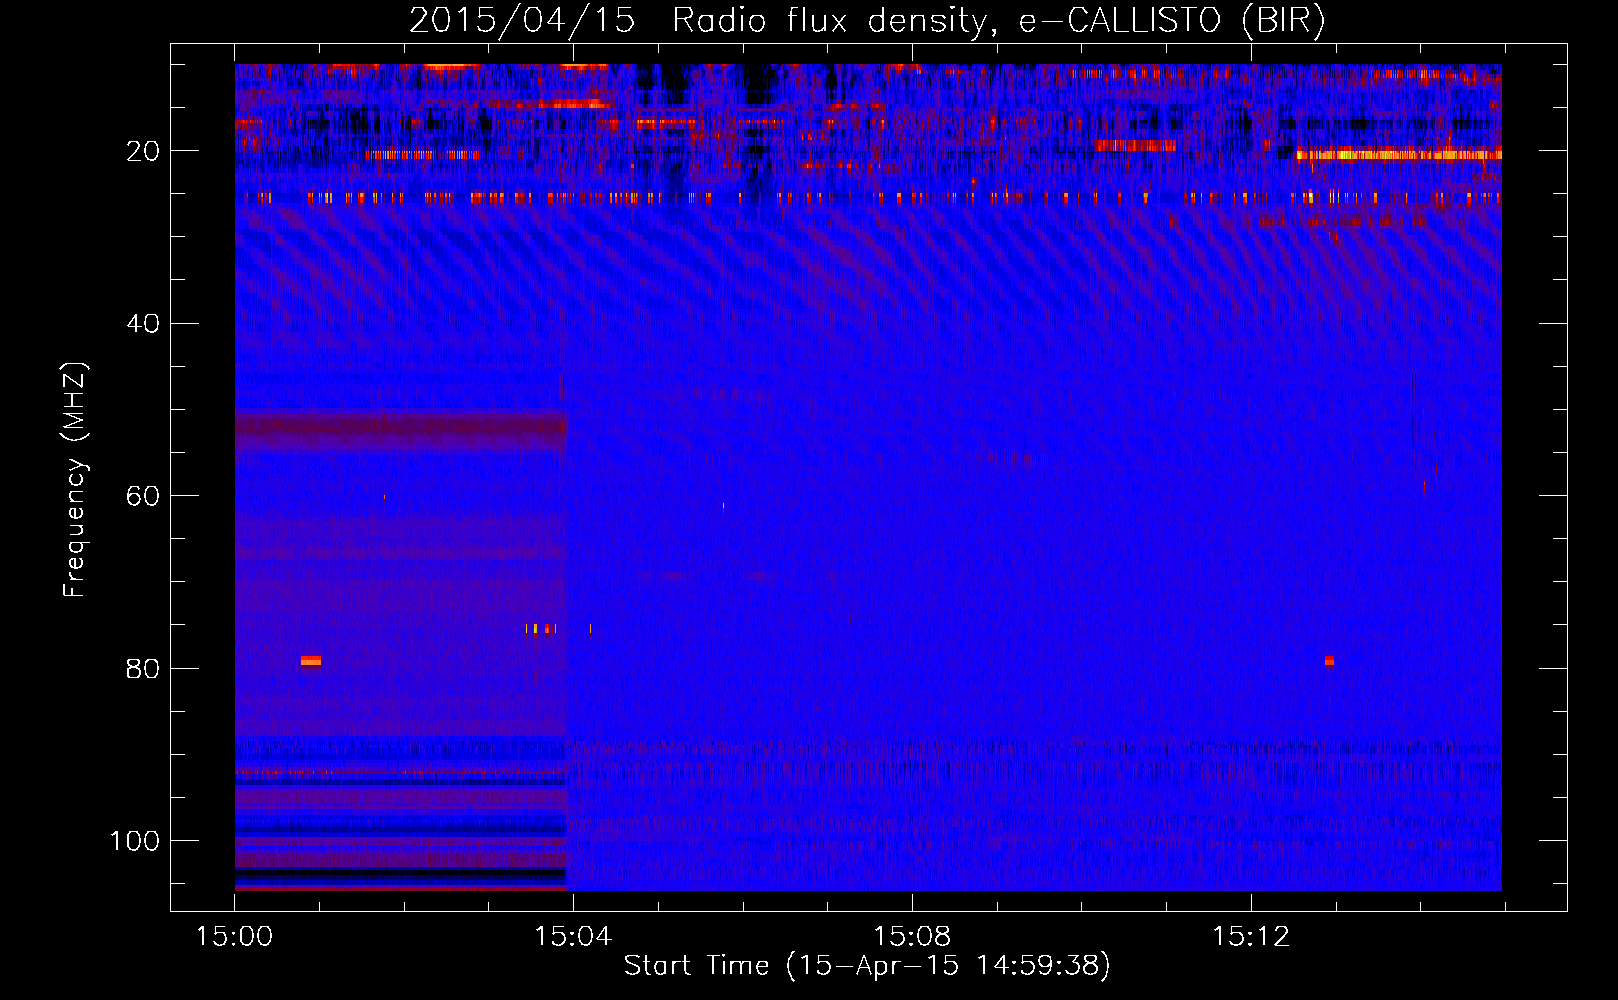The width and height of the screenshot is (1618, 1000).
Task: Click the 'Start Time (15-Apr-15 14:59:38)' label
Action: 867,966
